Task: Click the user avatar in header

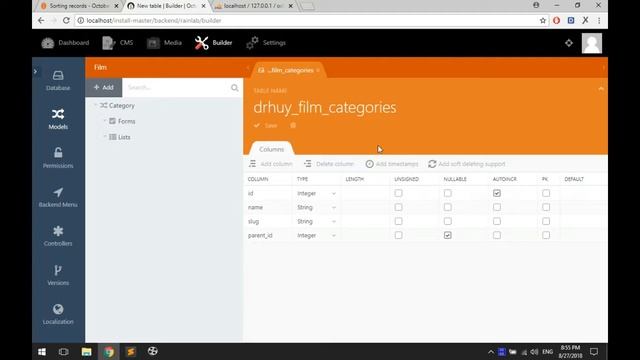Action: coord(592,43)
